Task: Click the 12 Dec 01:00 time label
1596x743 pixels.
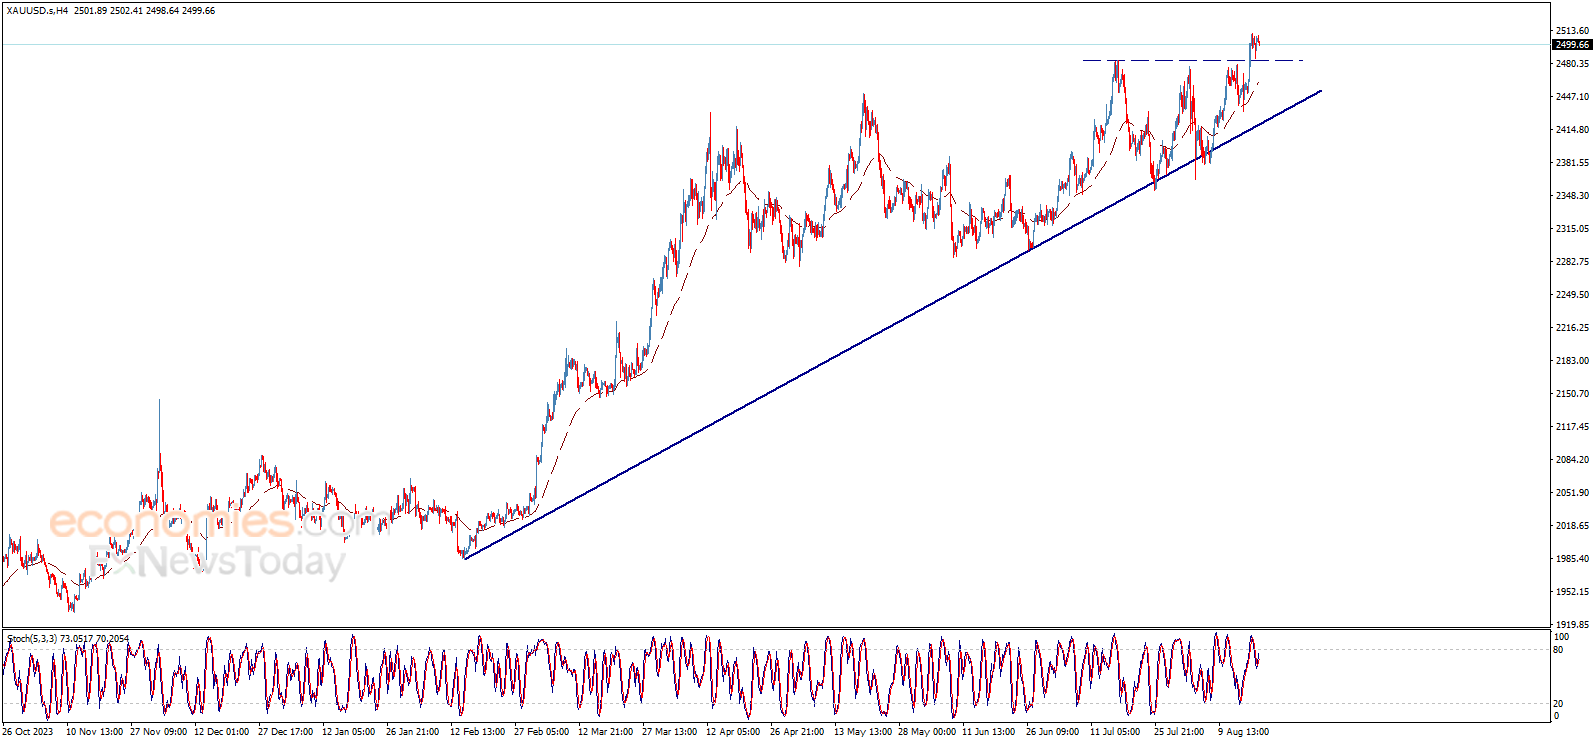Action: click(222, 732)
